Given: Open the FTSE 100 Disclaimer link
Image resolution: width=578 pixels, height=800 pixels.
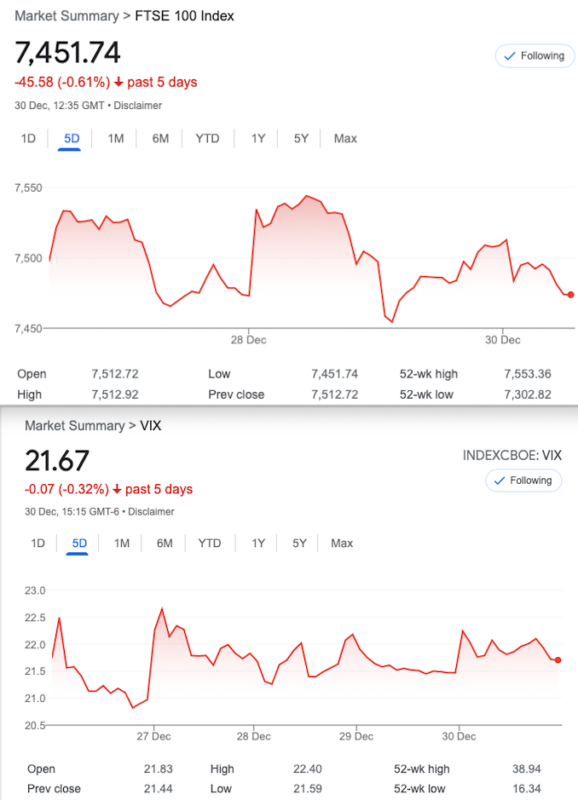Looking at the screenshot, I should tap(138, 106).
